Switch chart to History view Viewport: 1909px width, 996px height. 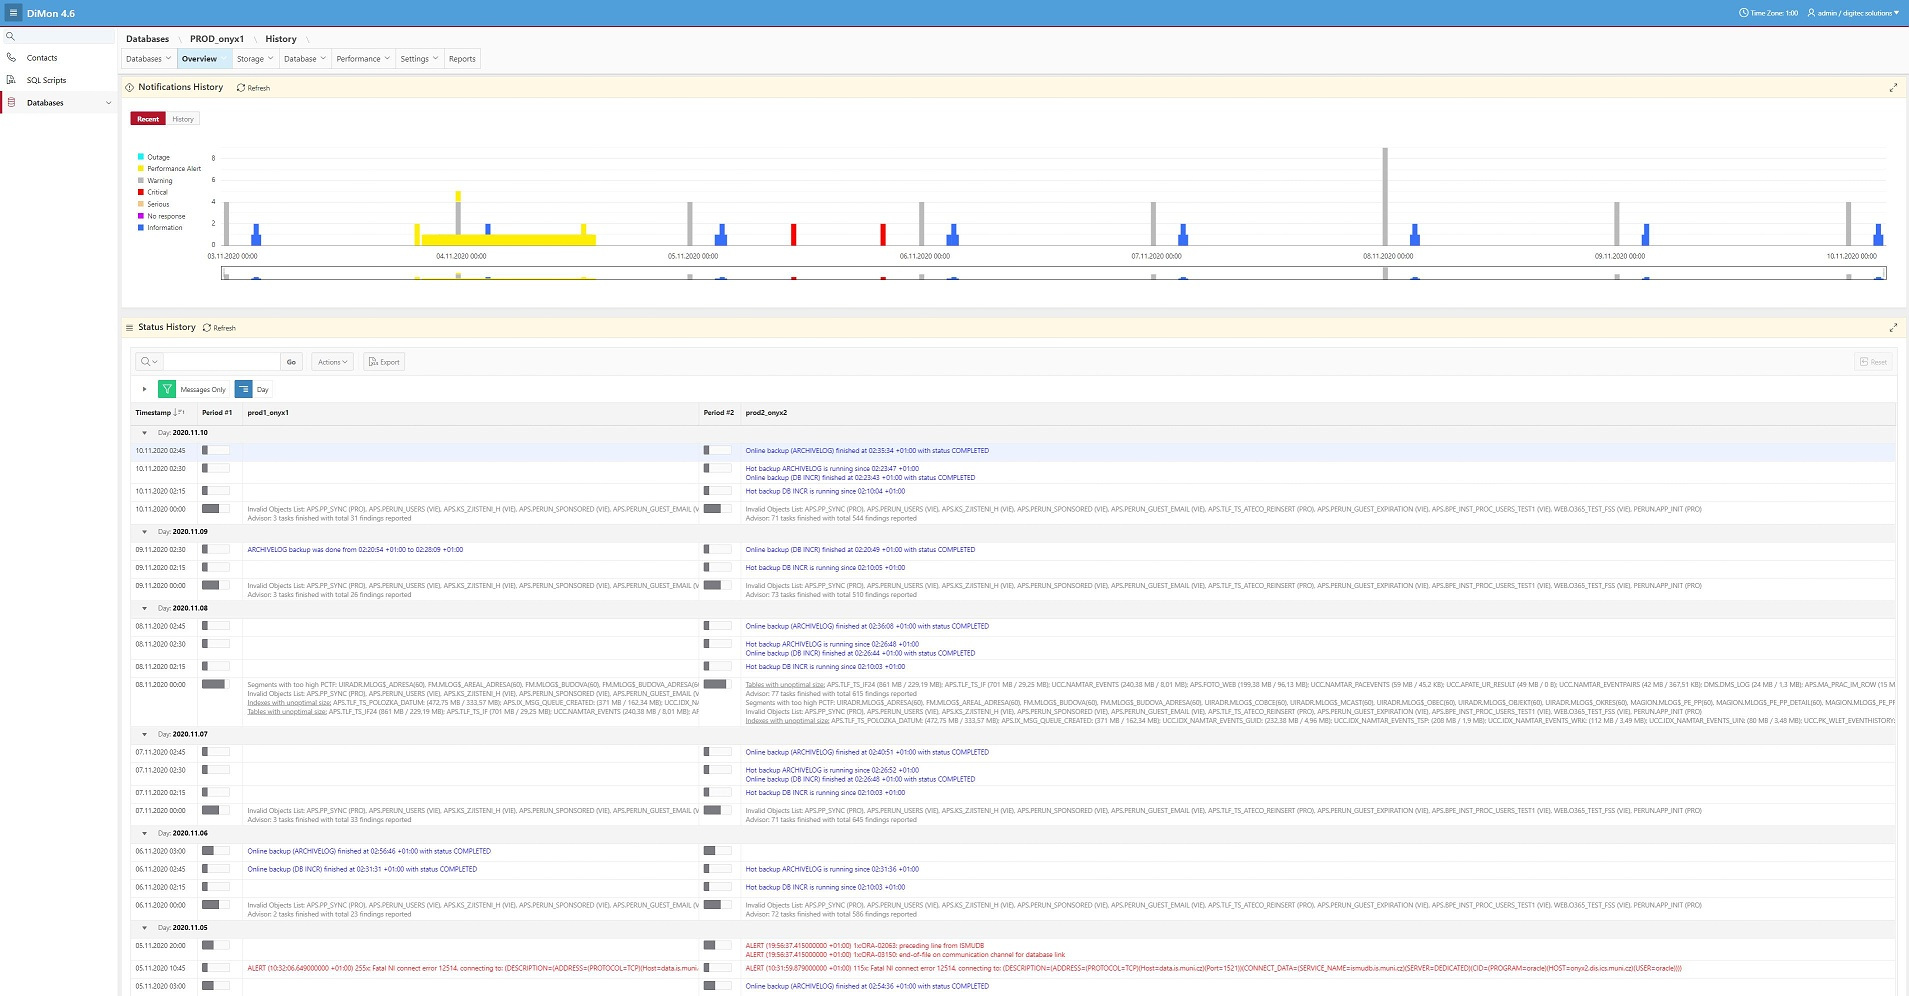(x=183, y=119)
